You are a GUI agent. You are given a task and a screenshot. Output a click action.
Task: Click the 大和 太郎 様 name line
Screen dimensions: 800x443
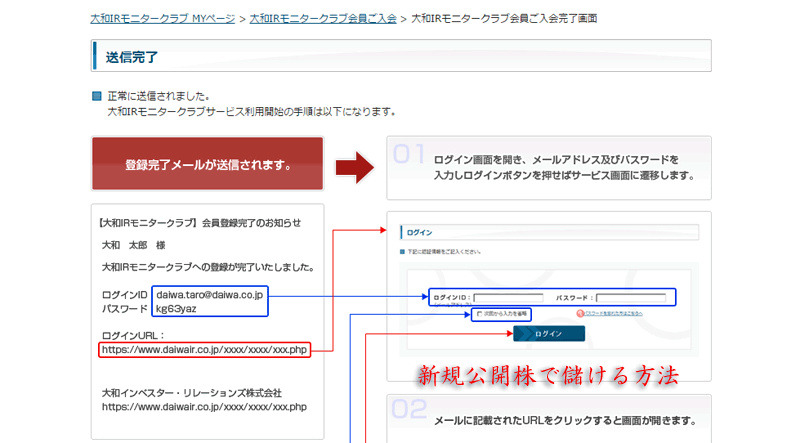coord(134,245)
